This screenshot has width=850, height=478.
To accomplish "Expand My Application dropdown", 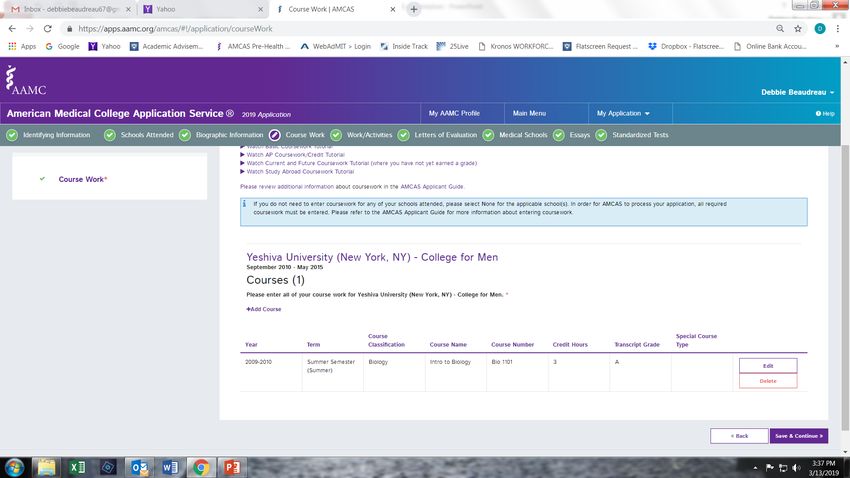I will tap(623, 113).
